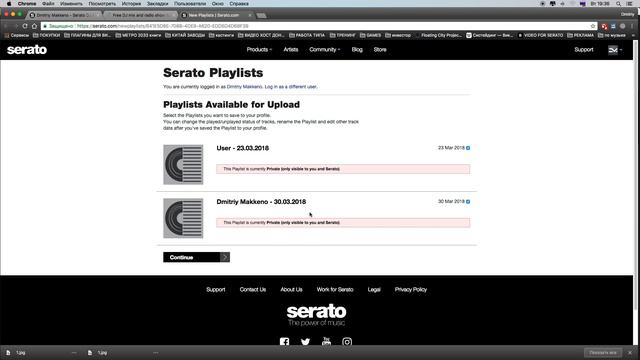
Task: Open the Facebook icon in the footer
Action: point(284,342)
